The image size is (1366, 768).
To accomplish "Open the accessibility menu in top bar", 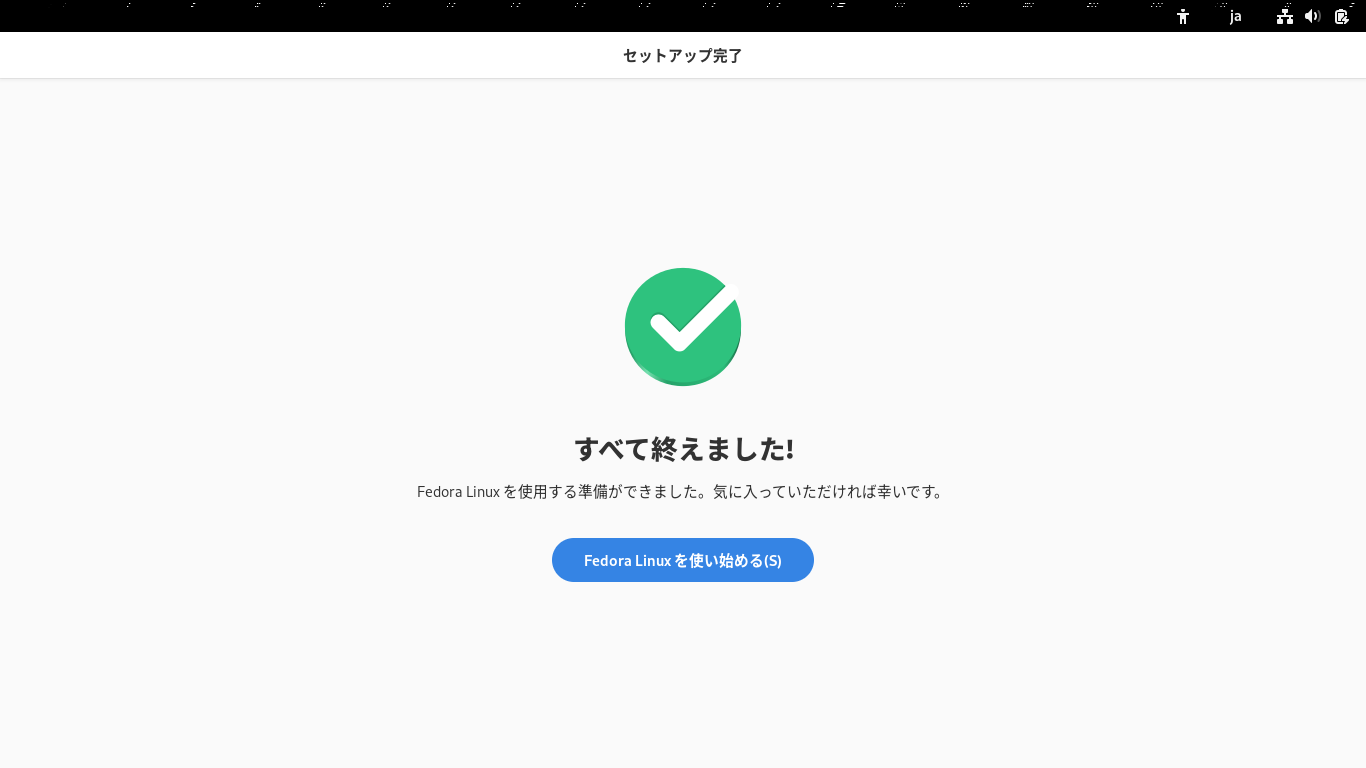I will (x=1183, y=16).
